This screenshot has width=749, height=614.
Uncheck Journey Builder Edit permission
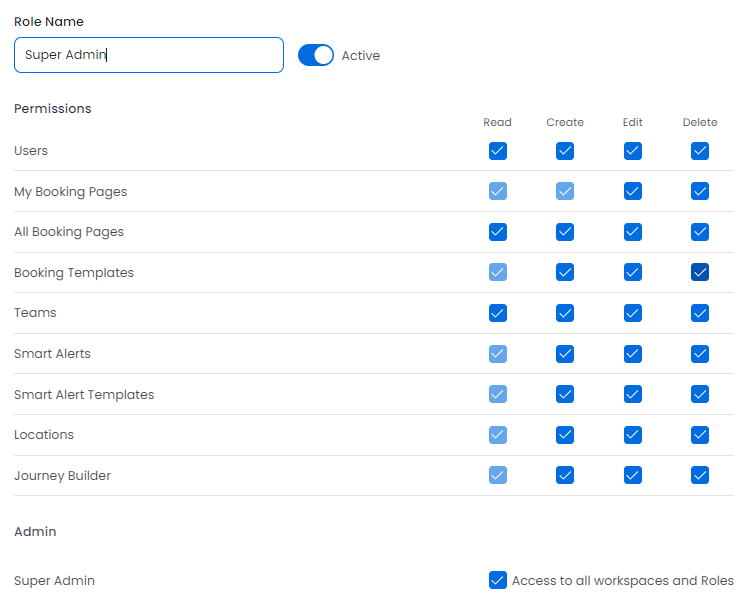pyautogui.click(x=632, y=475)
